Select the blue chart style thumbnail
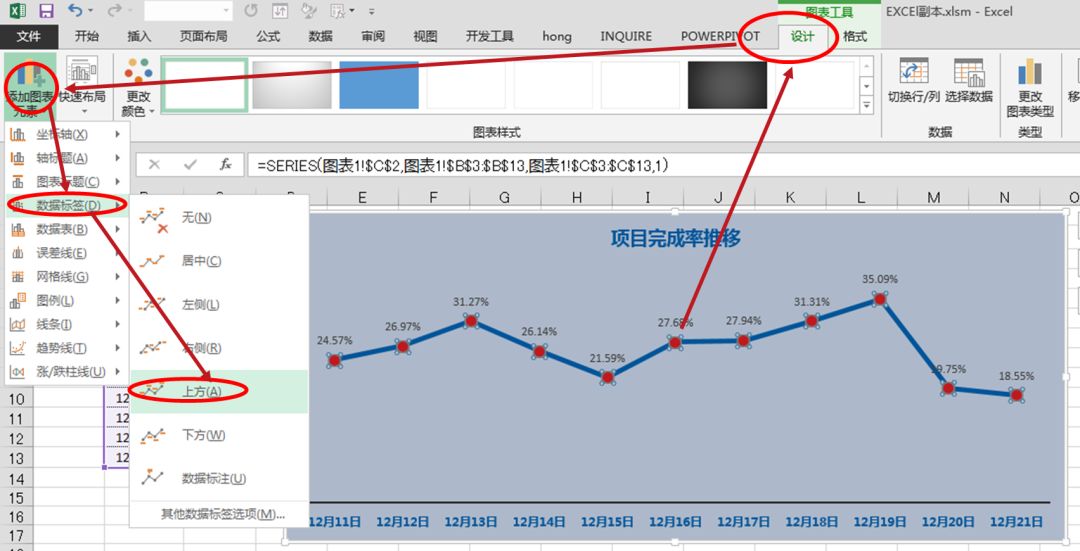 (x=379, y=85)
